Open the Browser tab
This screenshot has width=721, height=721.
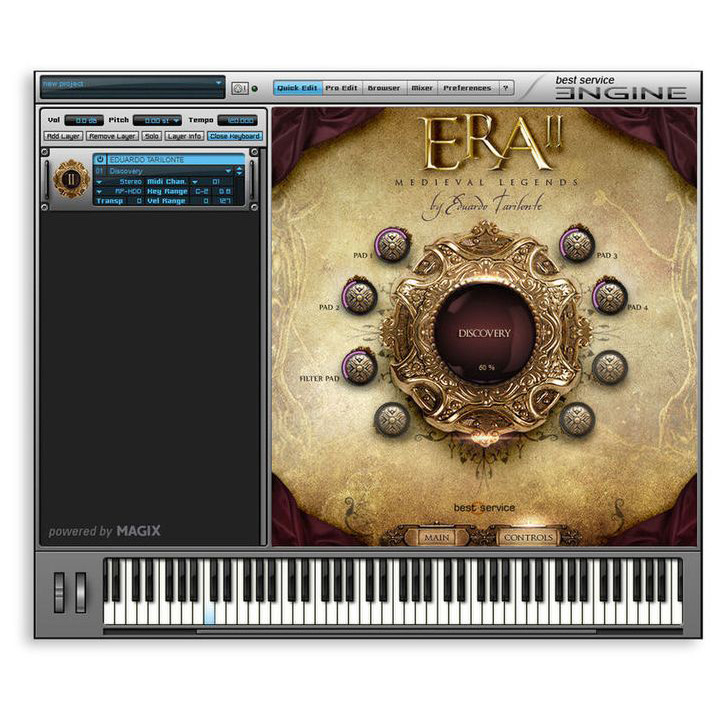click(384, 88)
